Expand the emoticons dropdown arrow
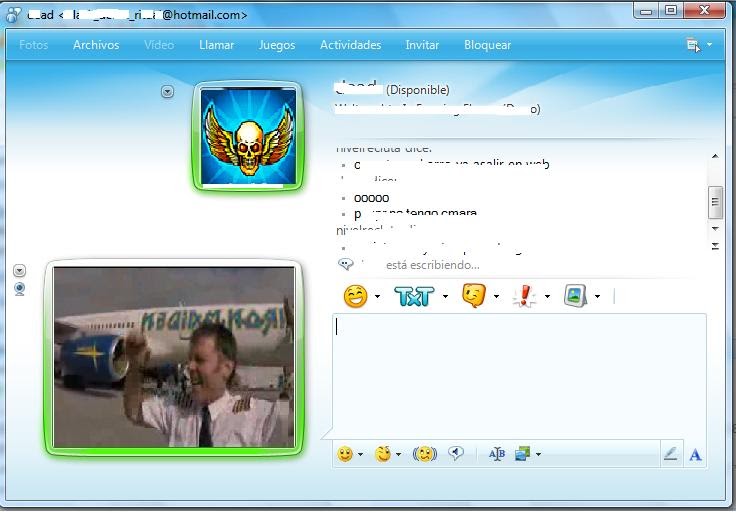Image resolution: width=736 pixels, height=513 pixels. (360, 454)
